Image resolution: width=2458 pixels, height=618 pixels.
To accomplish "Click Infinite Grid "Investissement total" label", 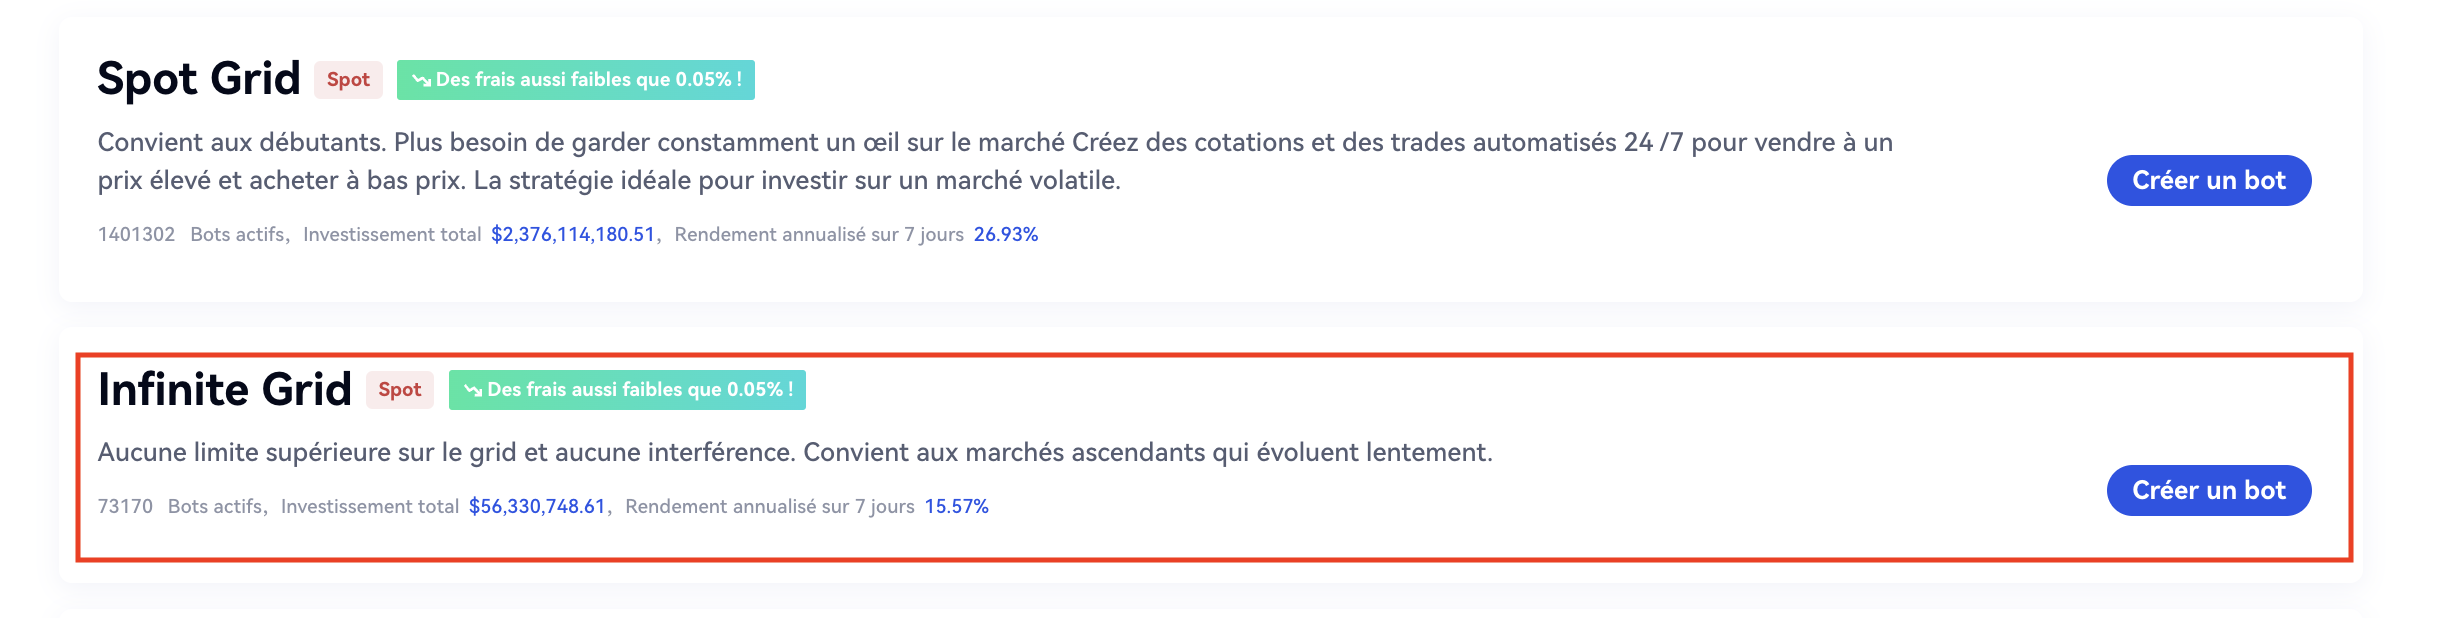I will point(369,506).
